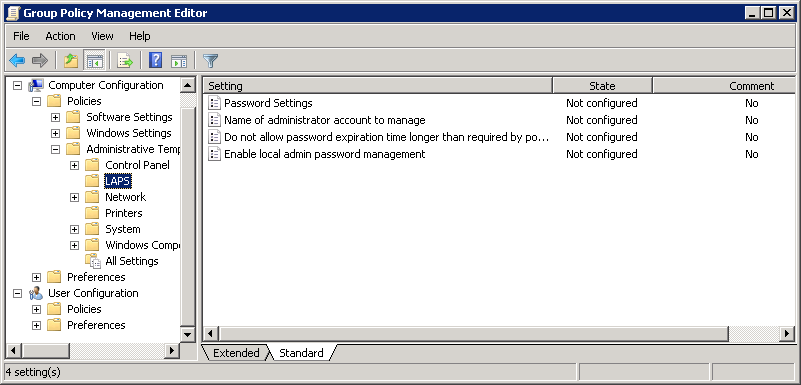Click the Enable local admin password management icon
Image resolution: width=801 pixels, height=385 pixels.
pos(214,154)
